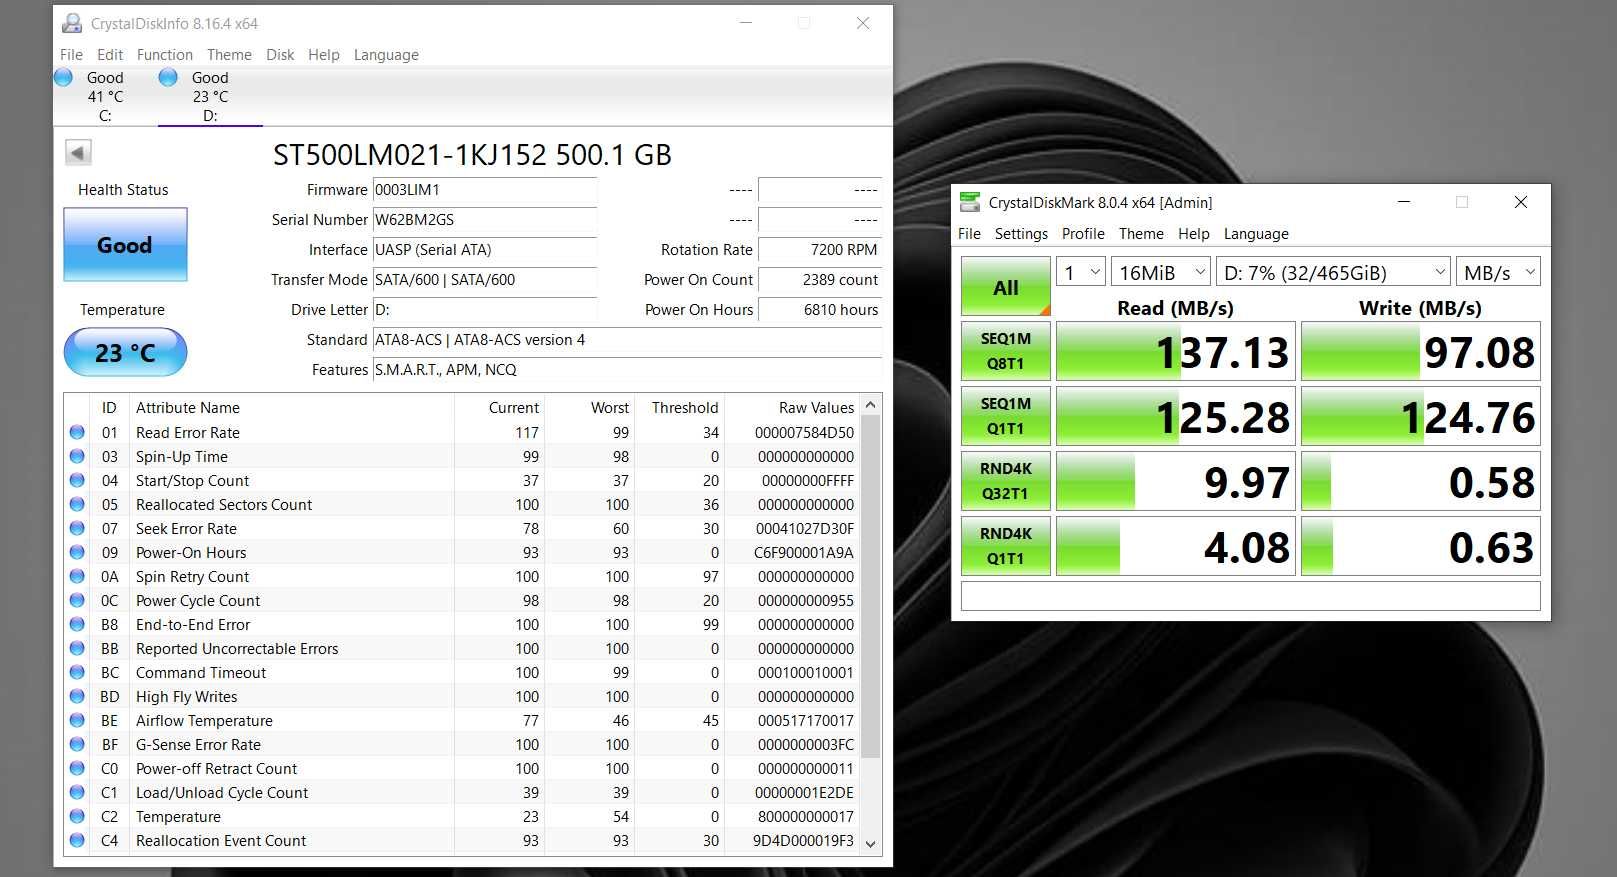The height and width of the screenshot is (877, 1617).
Task: Click the CrystalDiskInfo title bar app icon
Action: pos(72,23)
